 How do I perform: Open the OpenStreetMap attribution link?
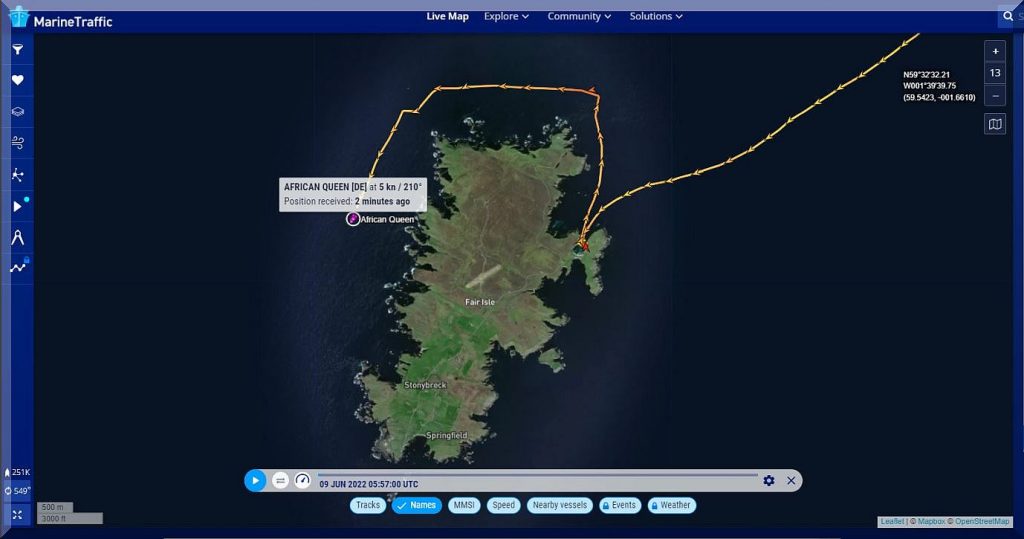(x=982, y=522)
